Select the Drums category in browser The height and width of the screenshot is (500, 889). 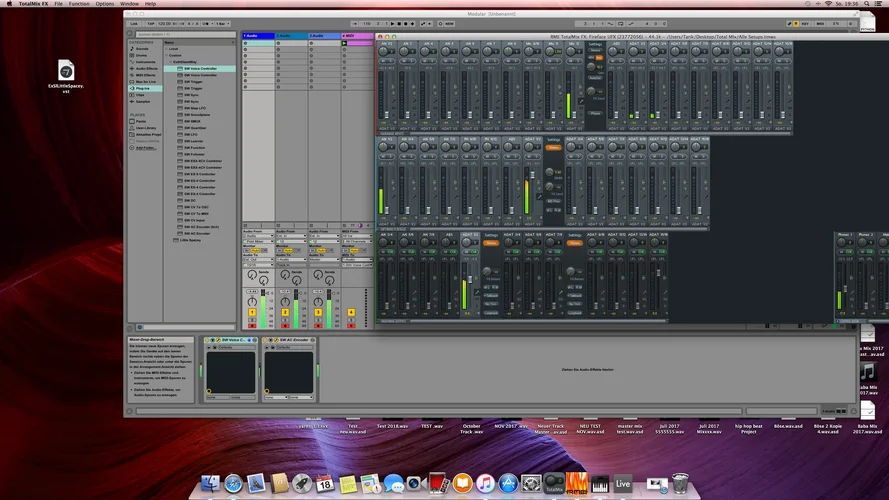tap(142, 55)
